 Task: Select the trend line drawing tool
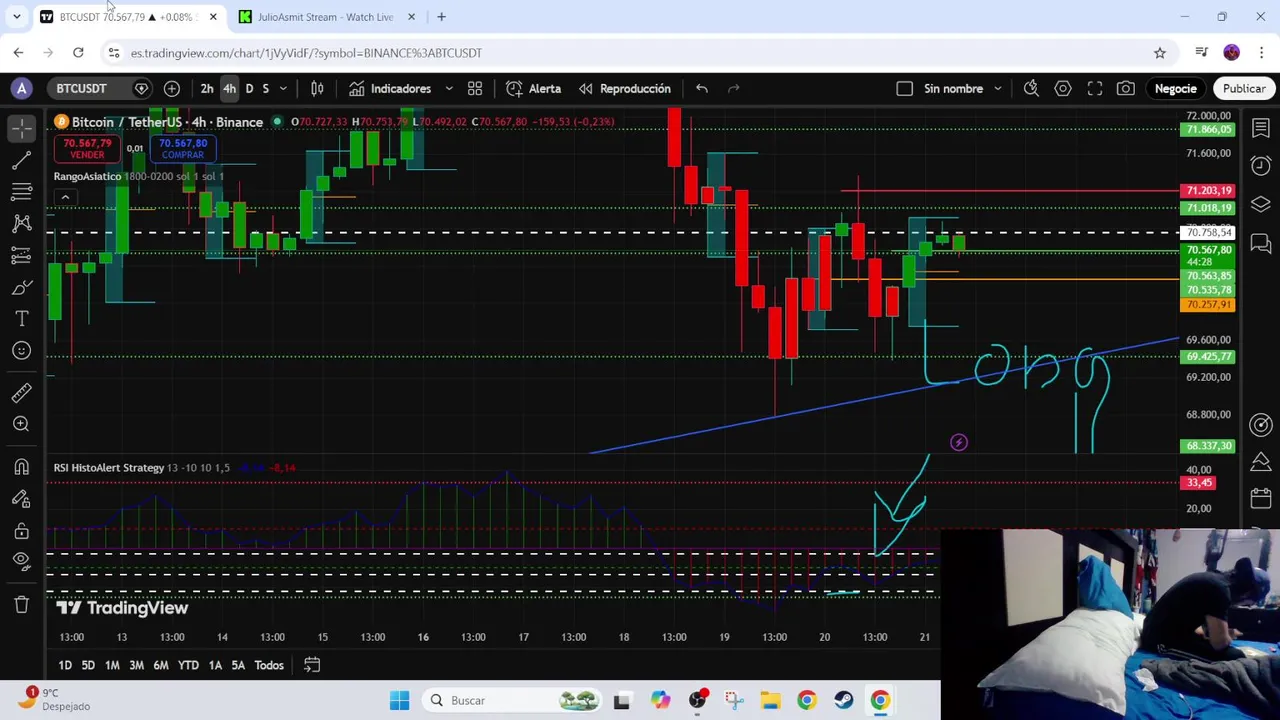(21, 160)
